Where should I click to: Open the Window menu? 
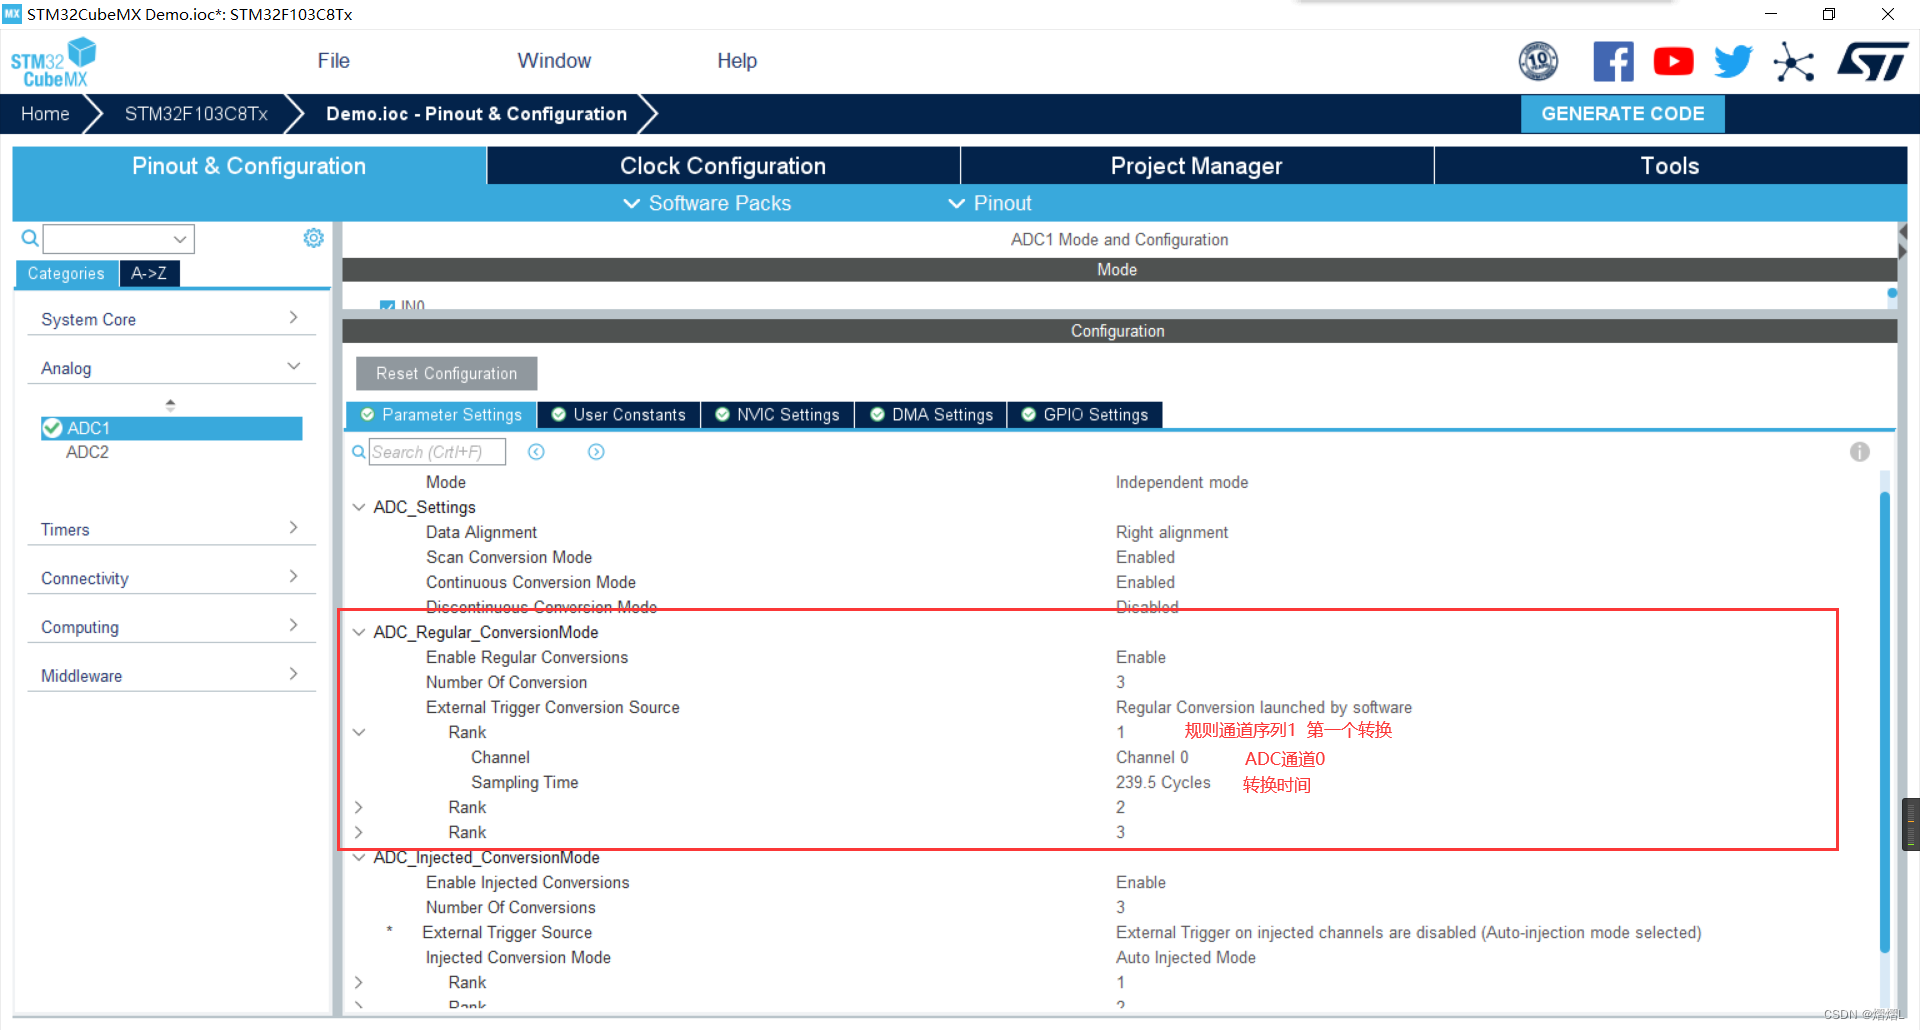tap(554, 61)
